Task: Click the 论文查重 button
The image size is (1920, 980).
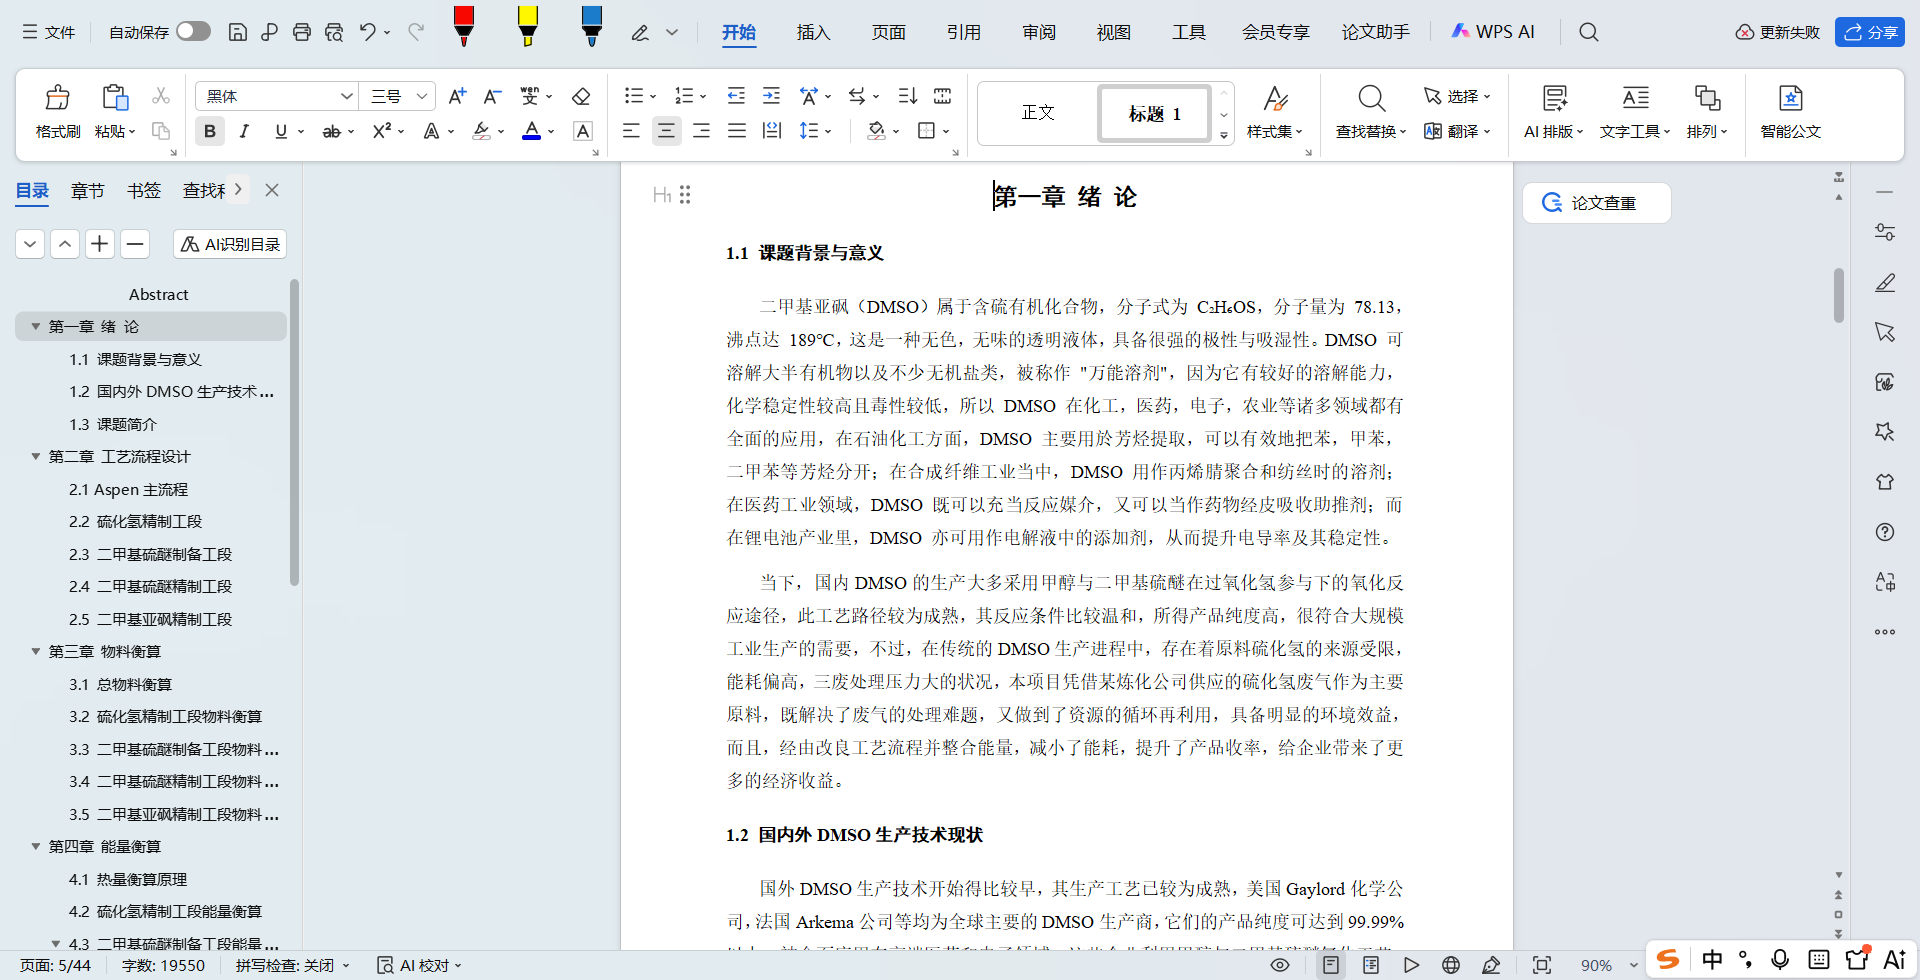Action: [x=1596, y=203]
